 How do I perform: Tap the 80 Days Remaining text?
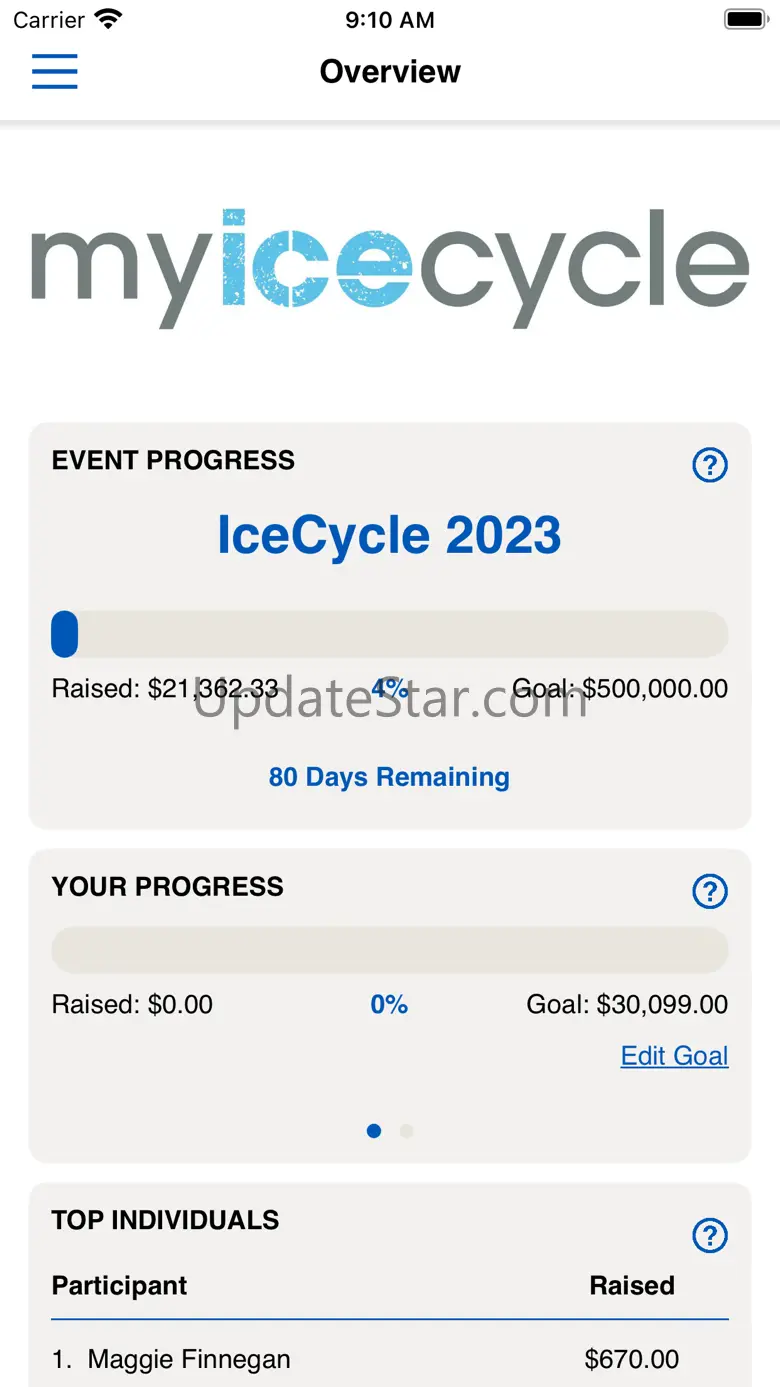tap(390, 777)
